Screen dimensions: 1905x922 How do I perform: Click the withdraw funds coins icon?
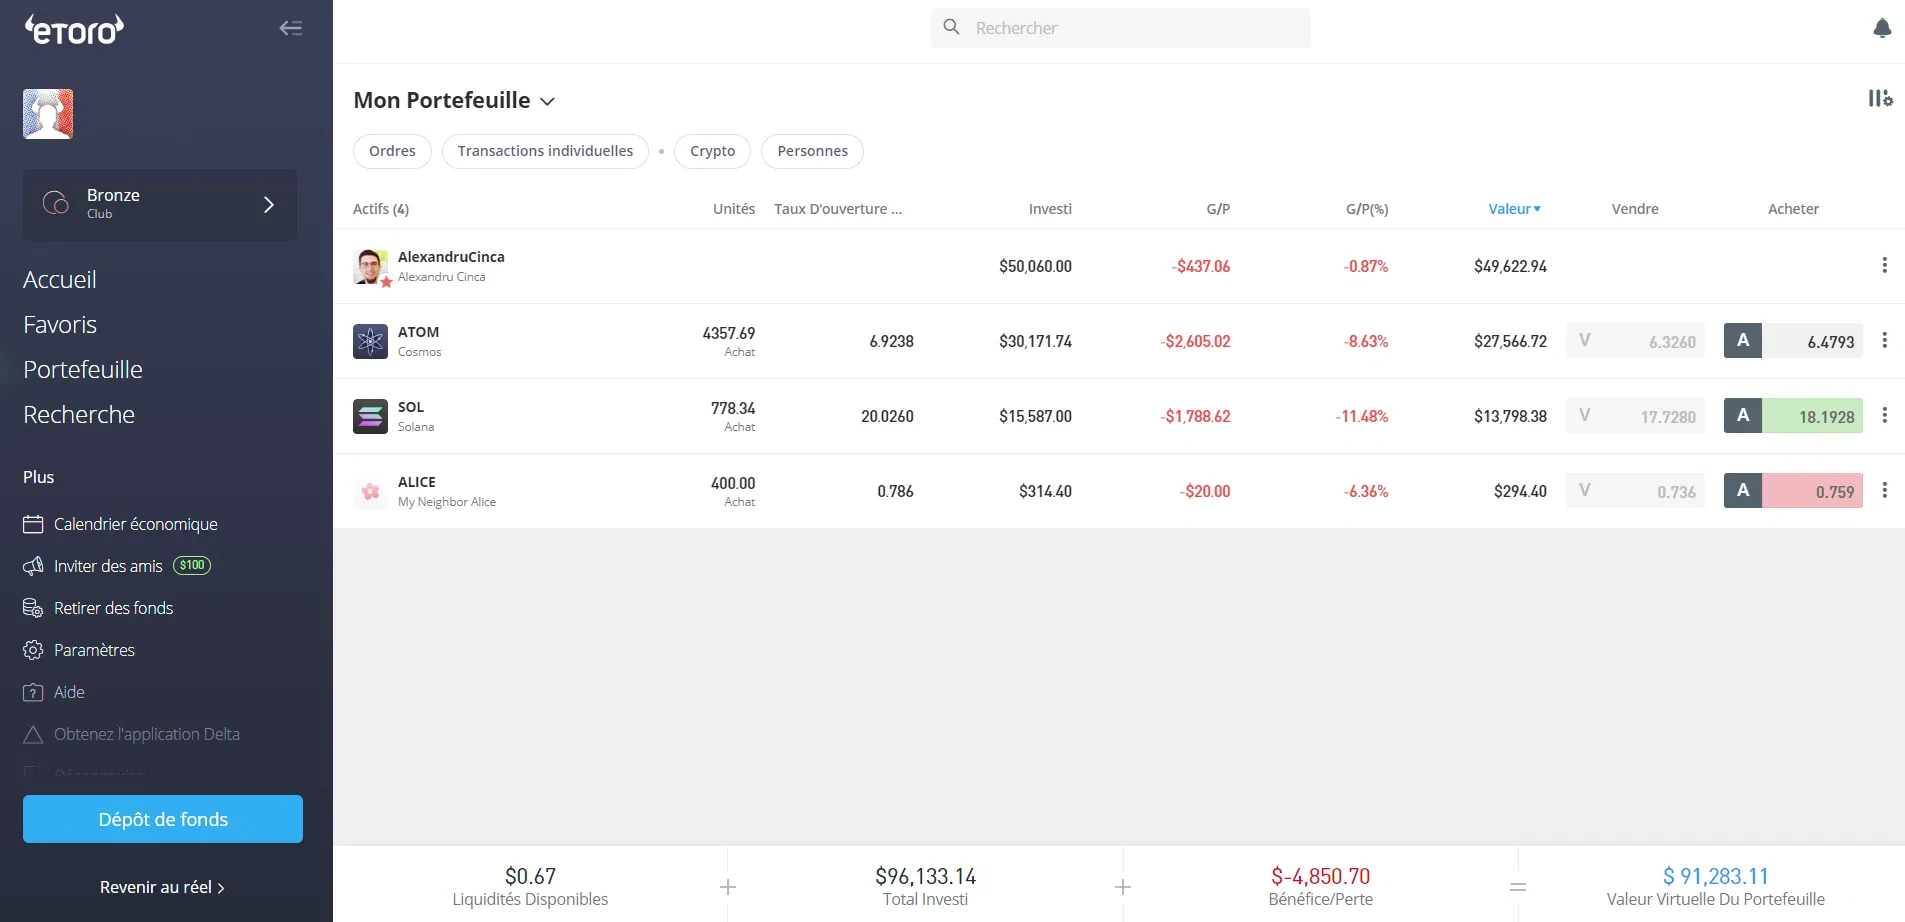(x=33, y=608)
